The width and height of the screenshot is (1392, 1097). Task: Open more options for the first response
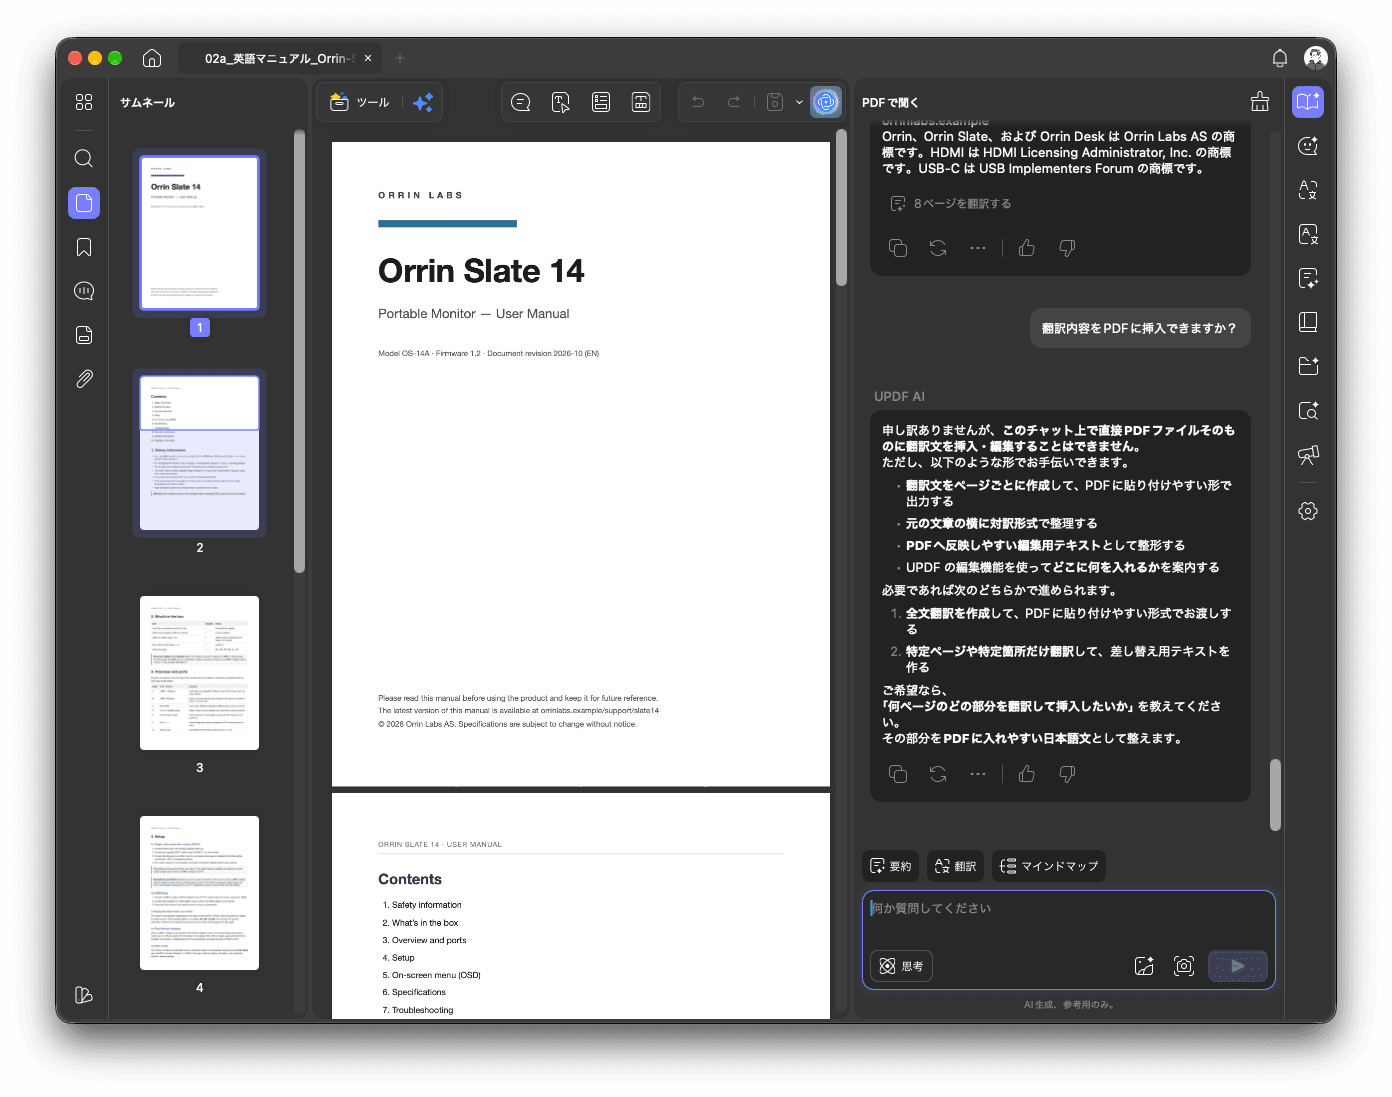(x=978, y=248)
